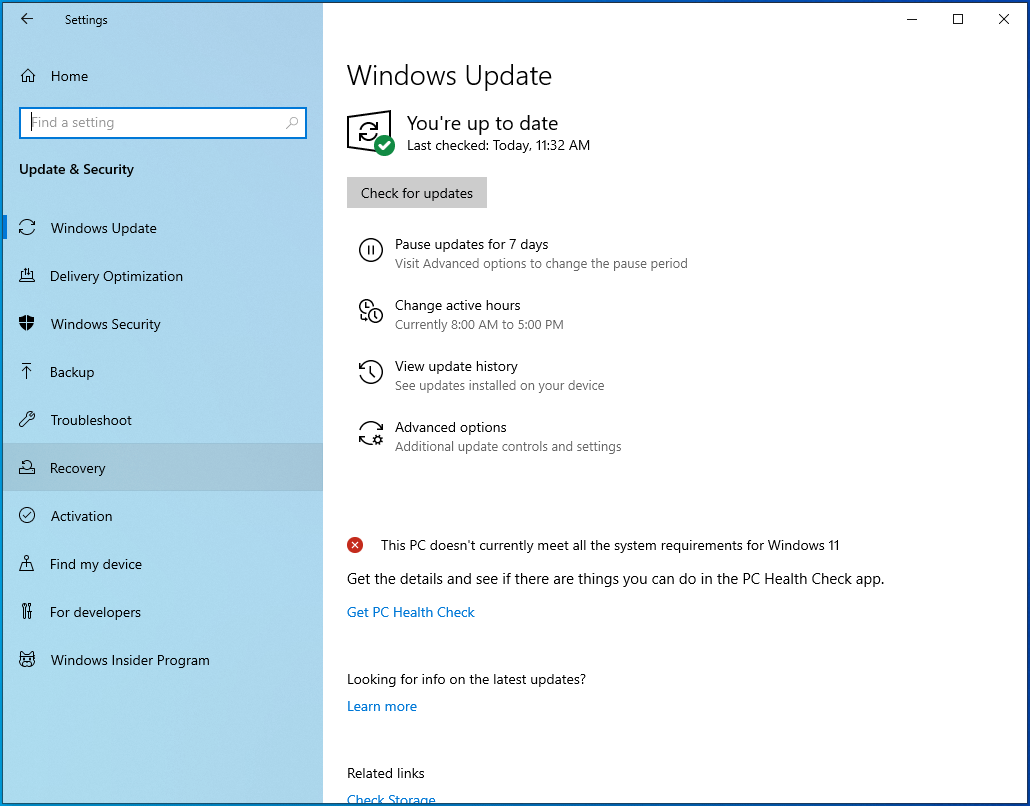
Task: Click the Find my device person icon
Action: click(26, 564)
